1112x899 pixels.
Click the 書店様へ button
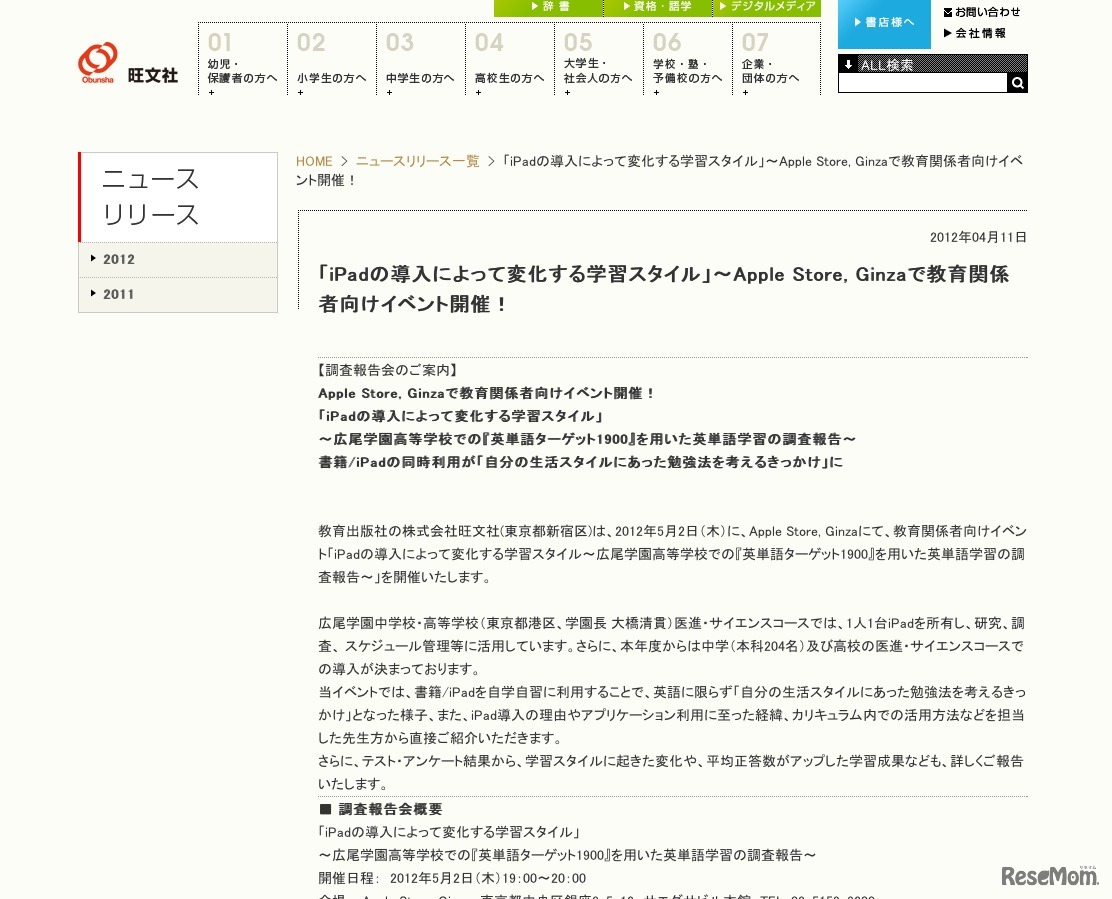click(884, 23)
